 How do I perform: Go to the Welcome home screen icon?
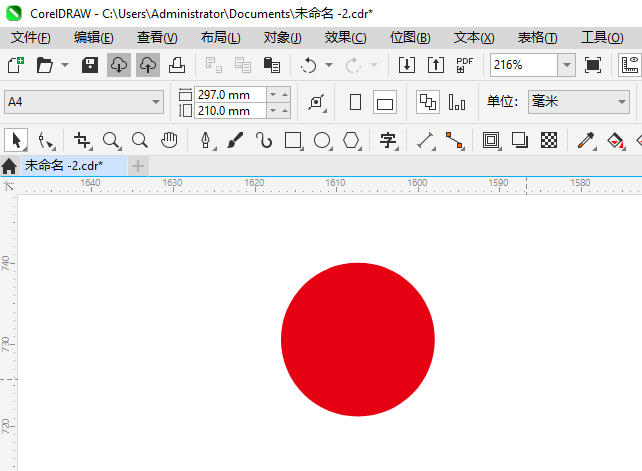click(9, 166)
